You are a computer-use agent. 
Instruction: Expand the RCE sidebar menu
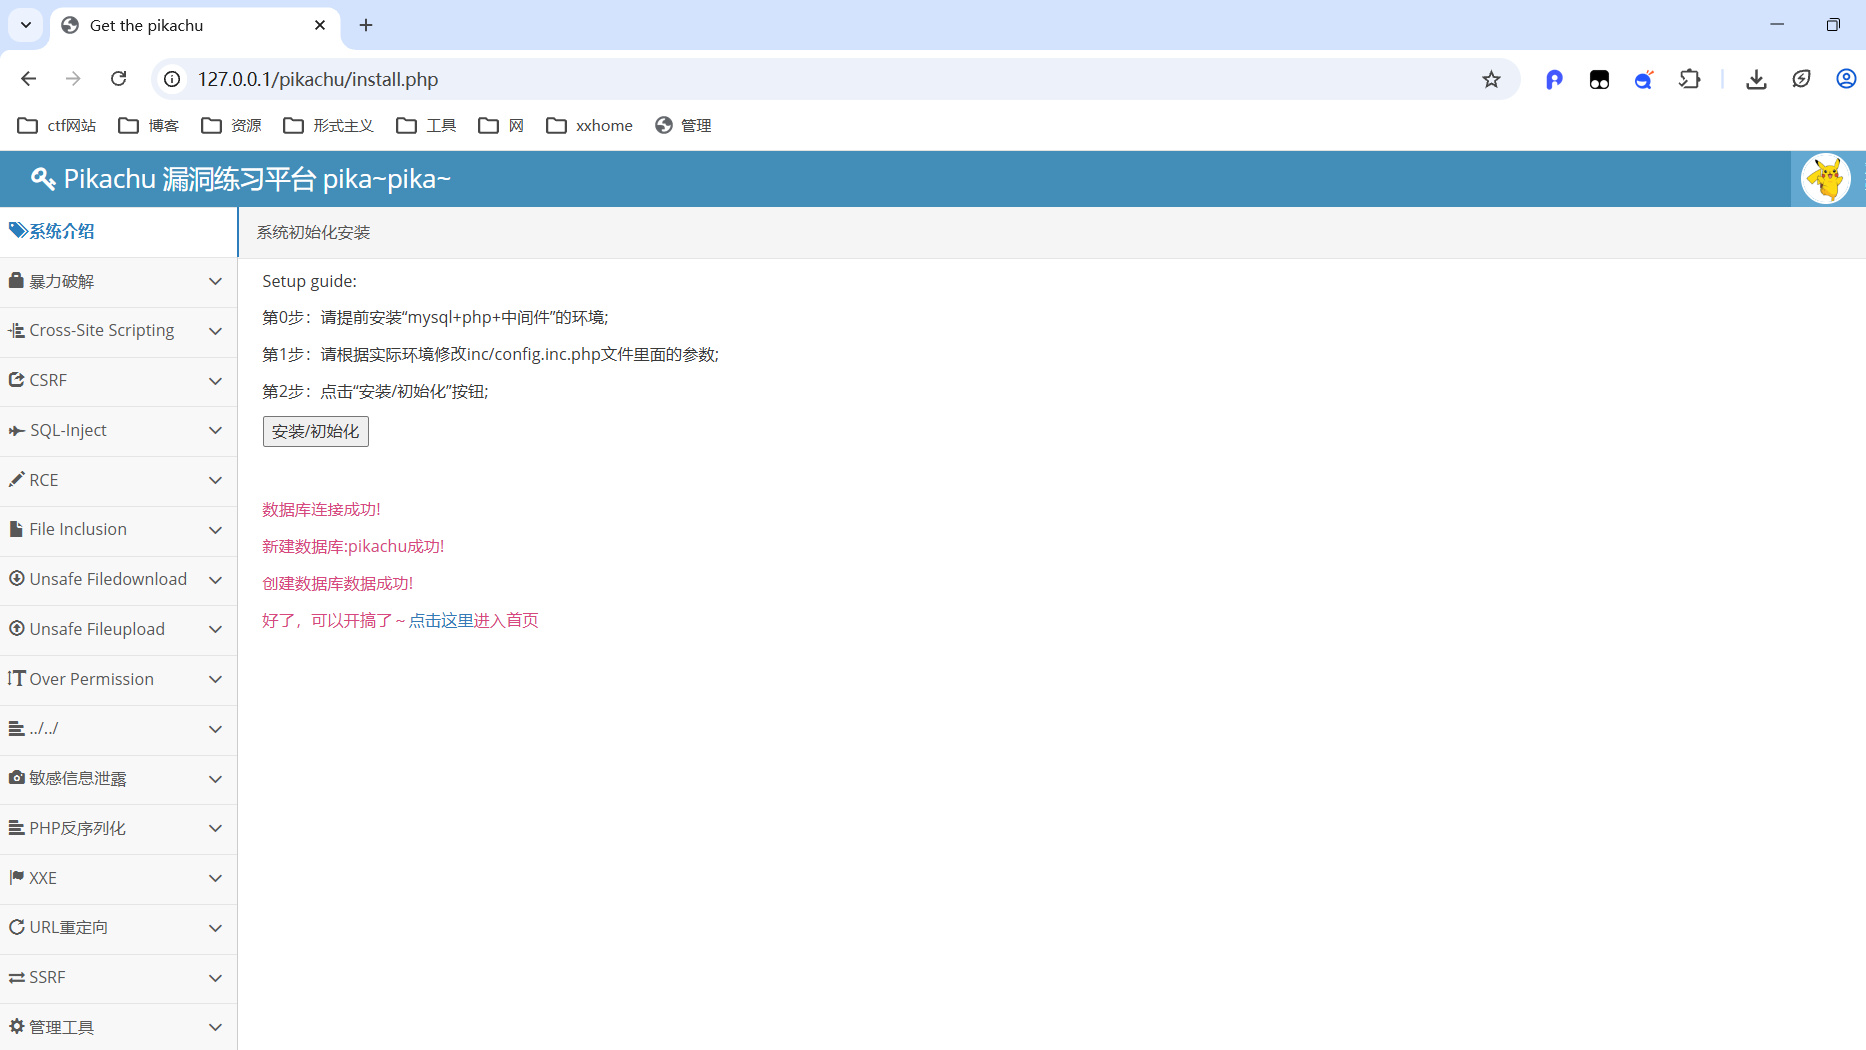[x=118, y=481]
